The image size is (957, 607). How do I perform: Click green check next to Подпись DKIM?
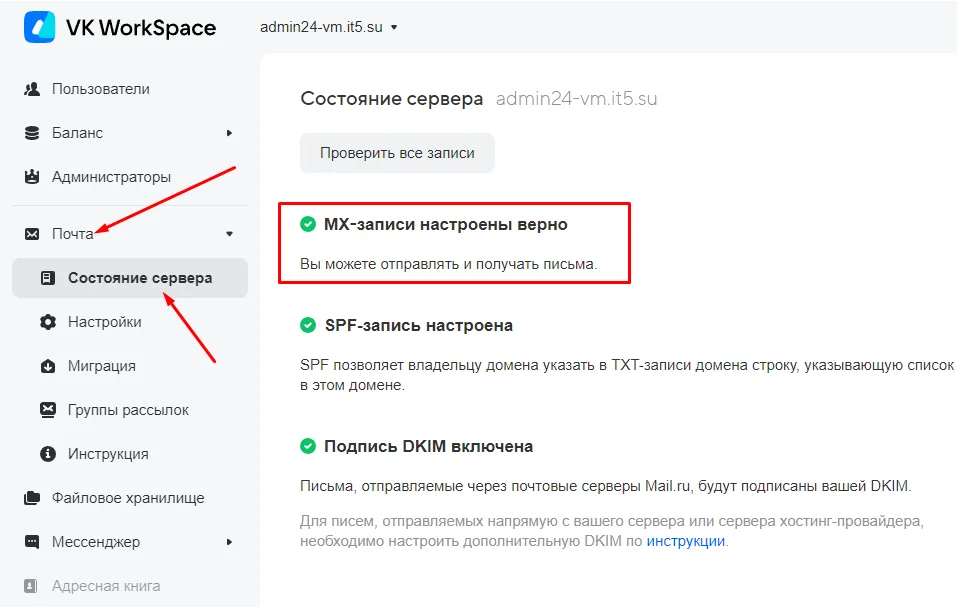pyautogui.click(x=308, y=446)
